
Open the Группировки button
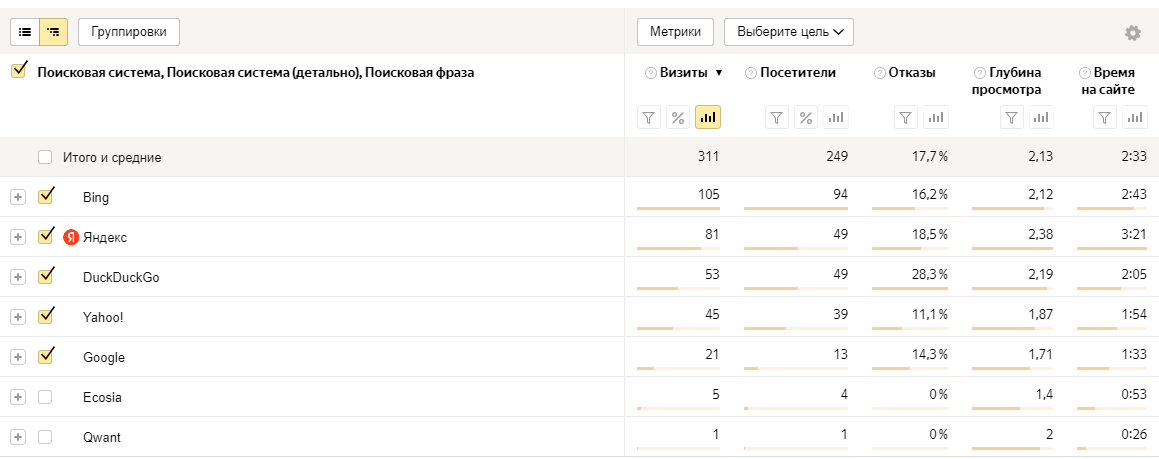[x=129, y=32]
